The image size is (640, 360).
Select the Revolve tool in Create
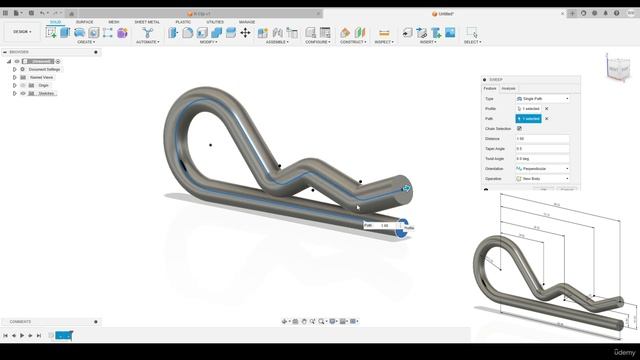coord(79,33)
